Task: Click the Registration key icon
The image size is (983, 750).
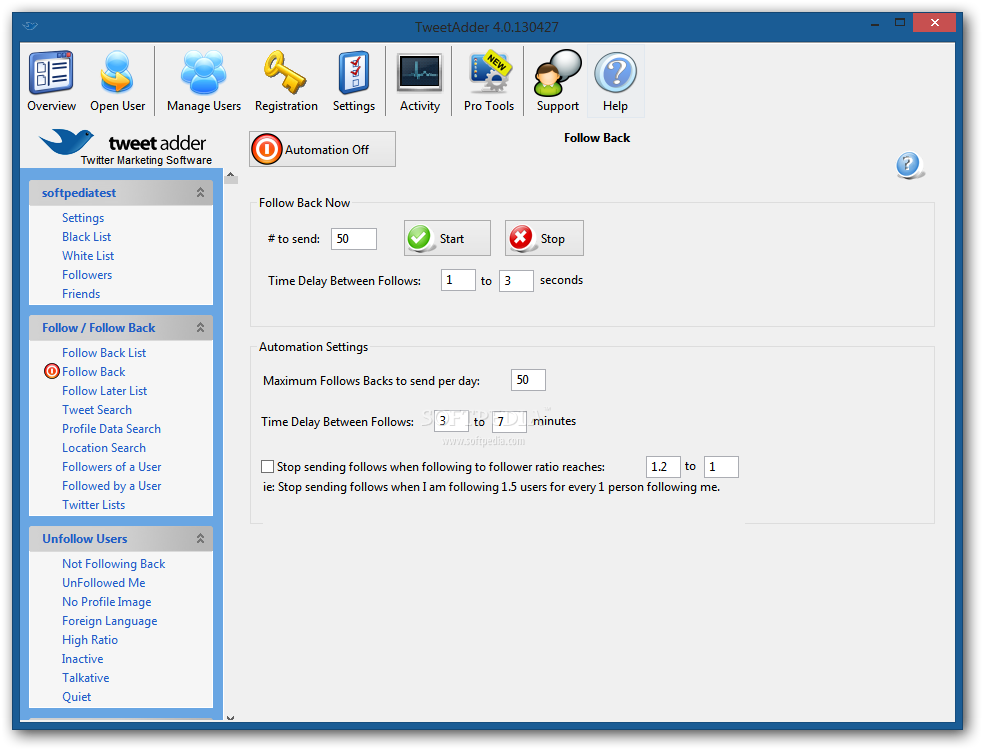Action: [x=286, y=82]
